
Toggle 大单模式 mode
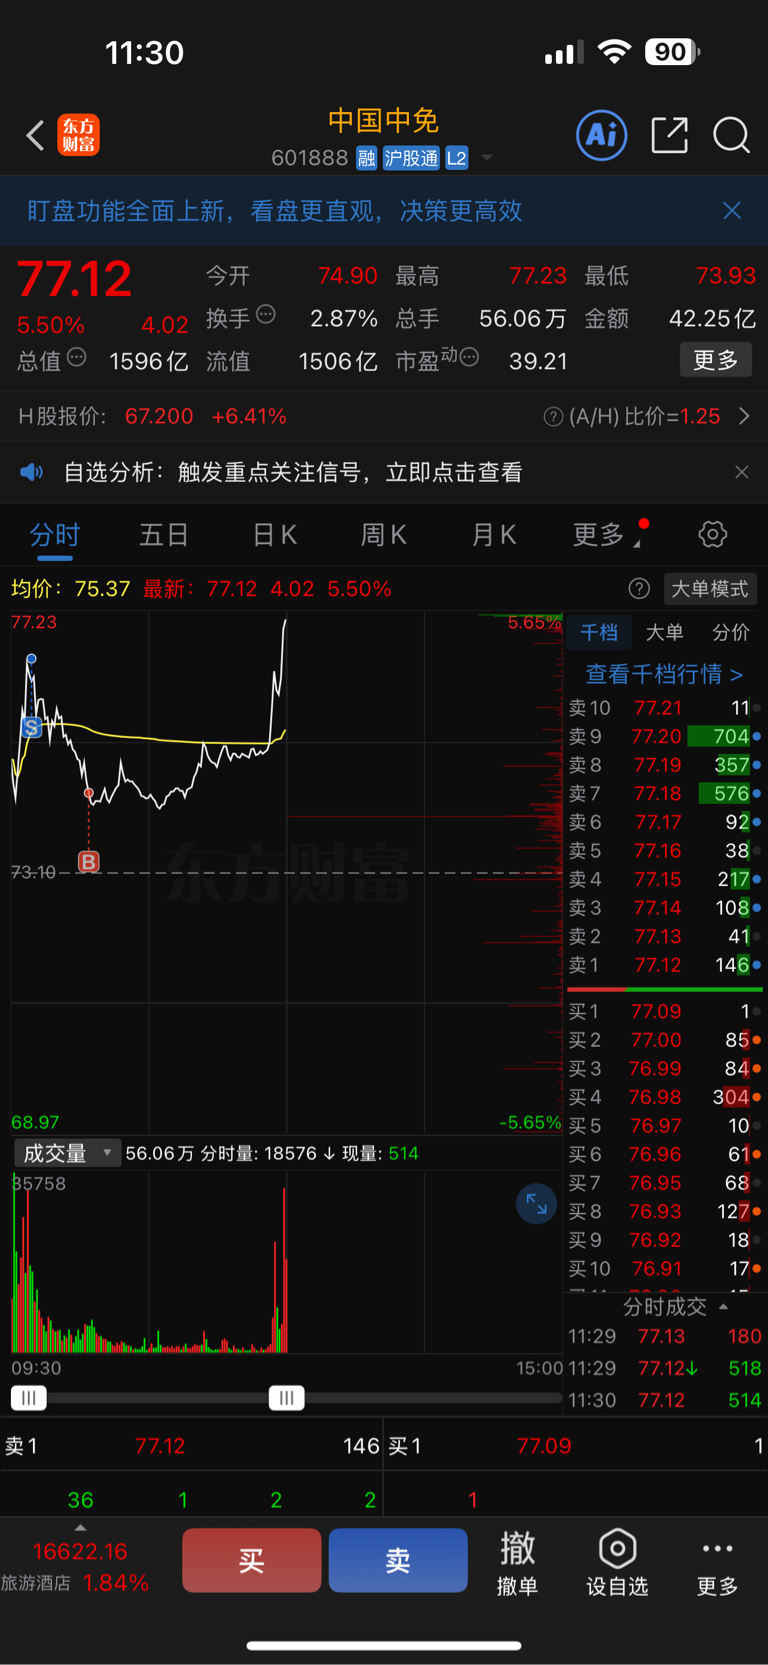(x=709, y=589)
